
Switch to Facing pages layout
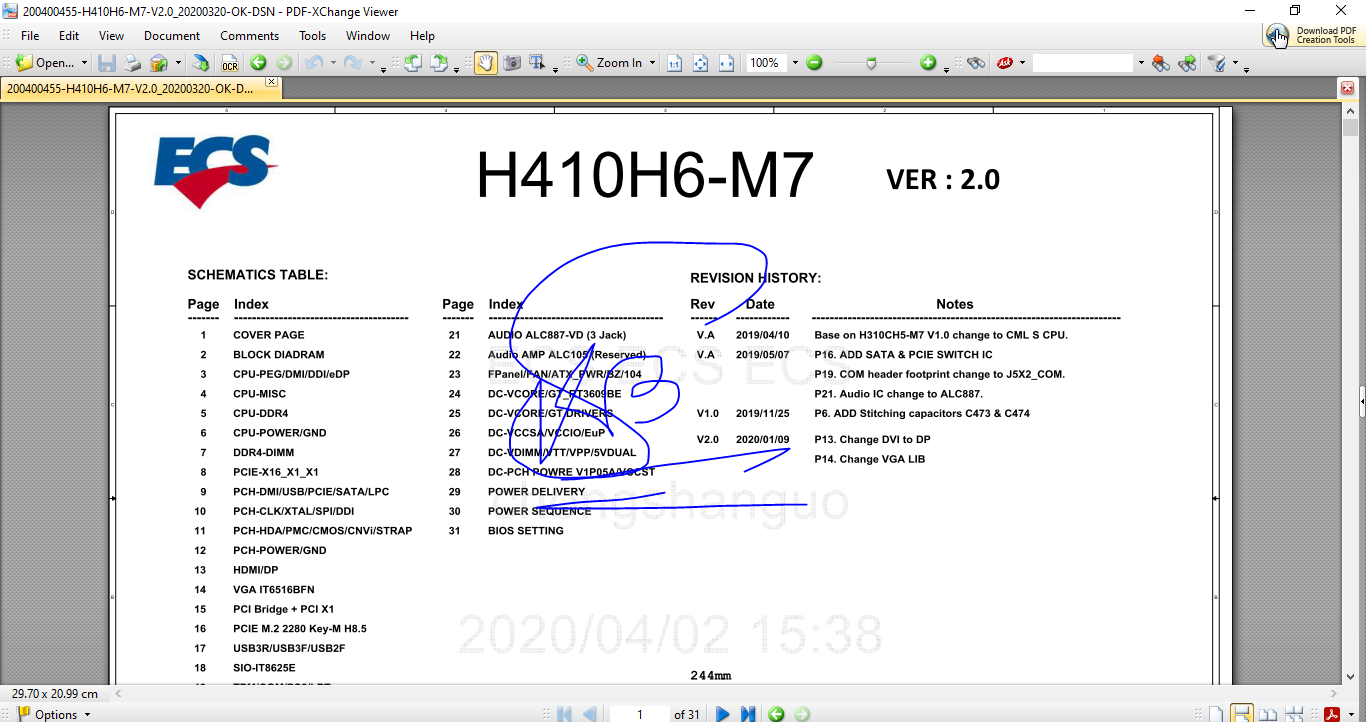pyautogui.click(x=1268, y=714)
